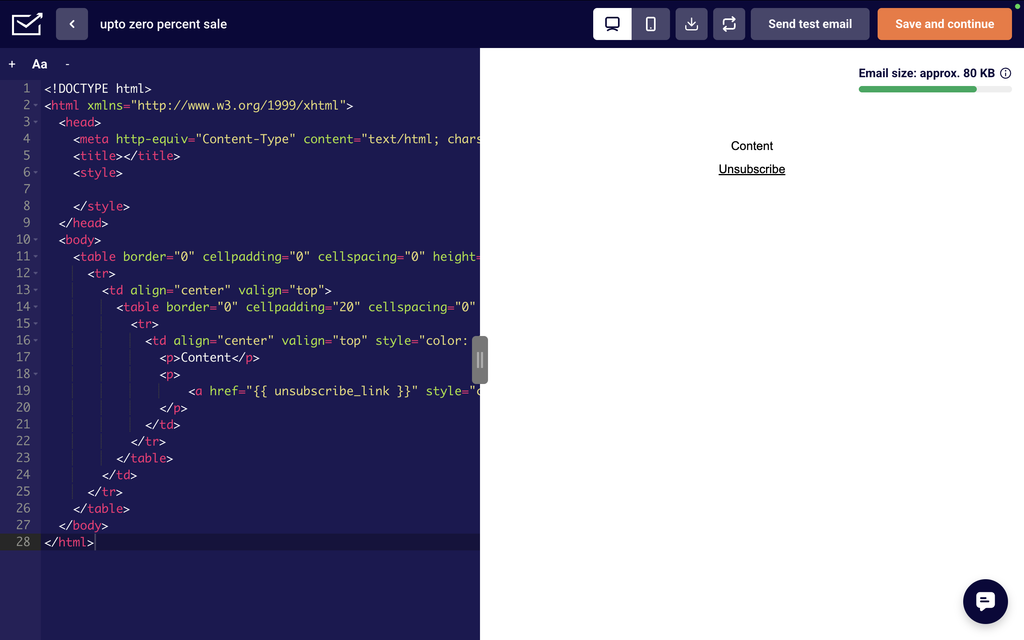
Task: Collapse the tr fold on line 12
Action: (35, 273)
